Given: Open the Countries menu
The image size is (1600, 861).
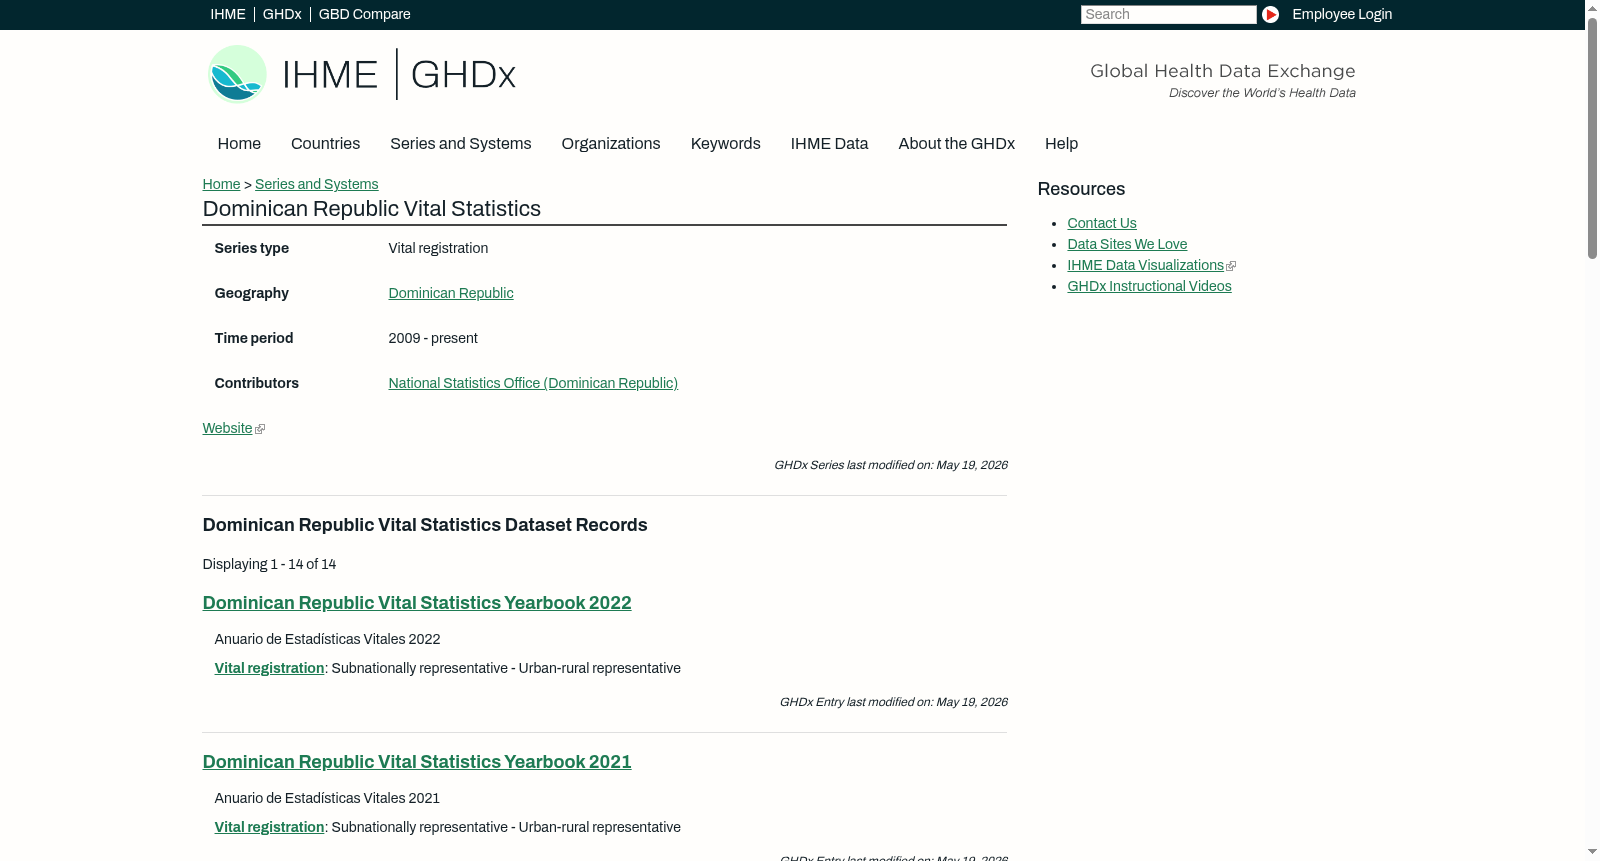Looking at the screenshot, I should pyautogui.click(x=325, y=144).
